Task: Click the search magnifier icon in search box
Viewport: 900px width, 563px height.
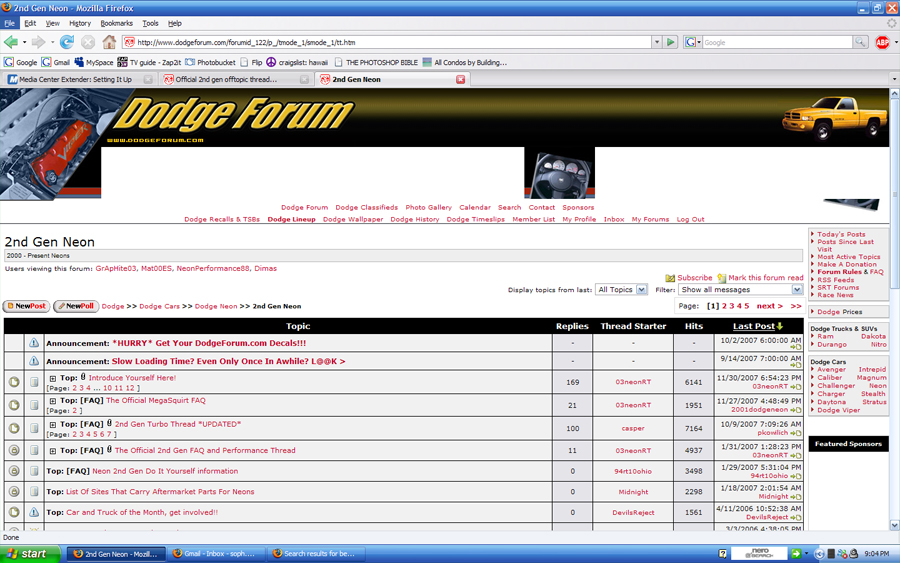Action: click(x=860, y=42)
